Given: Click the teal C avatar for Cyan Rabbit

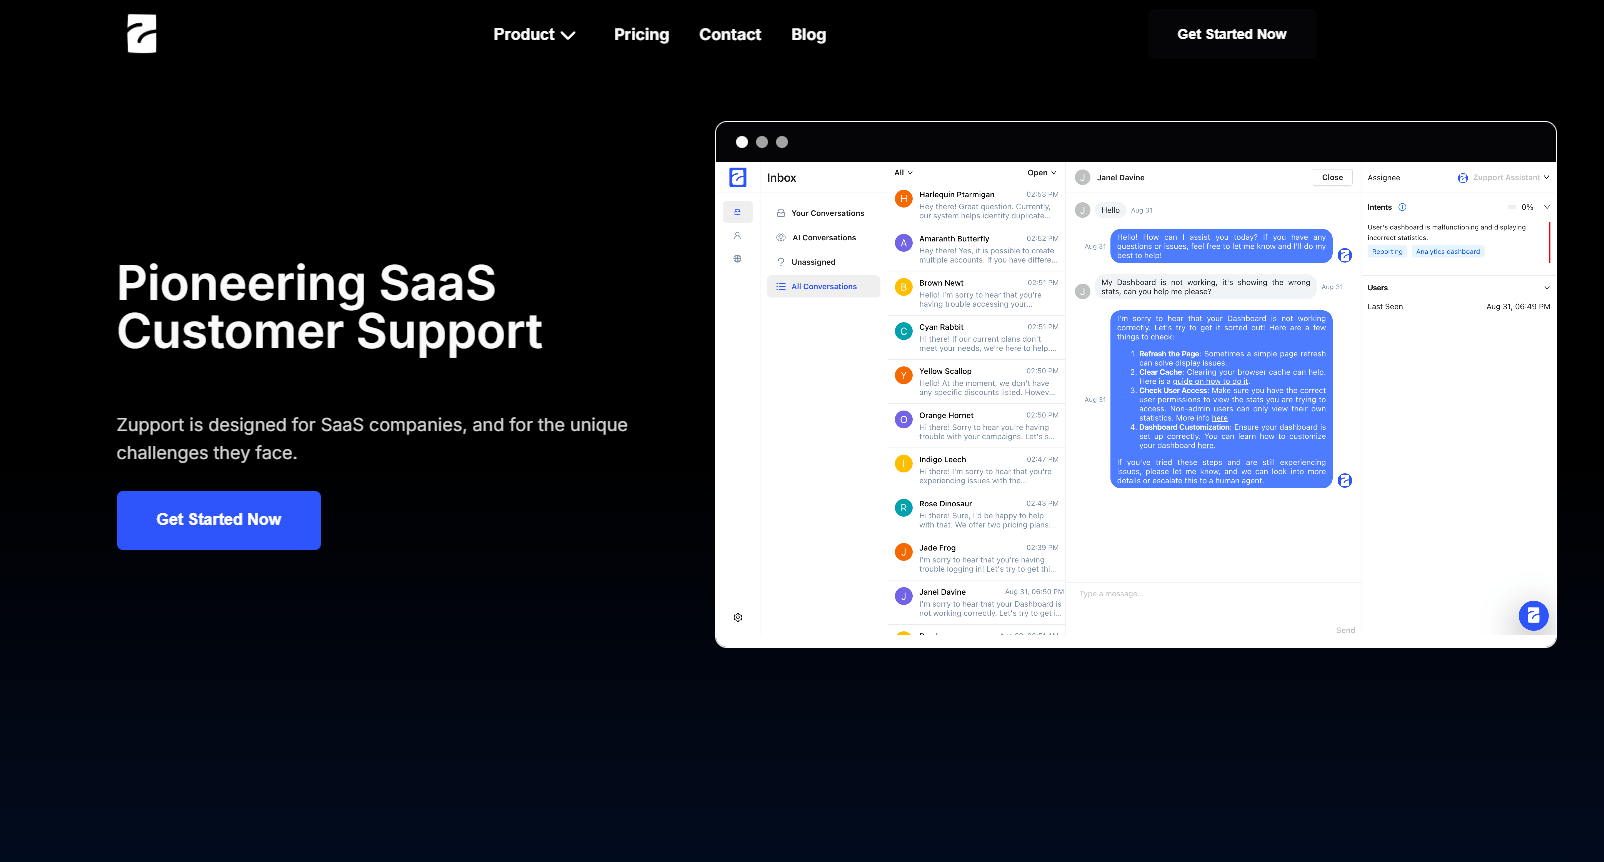Looking at the screenshot, I should (903, 331).
